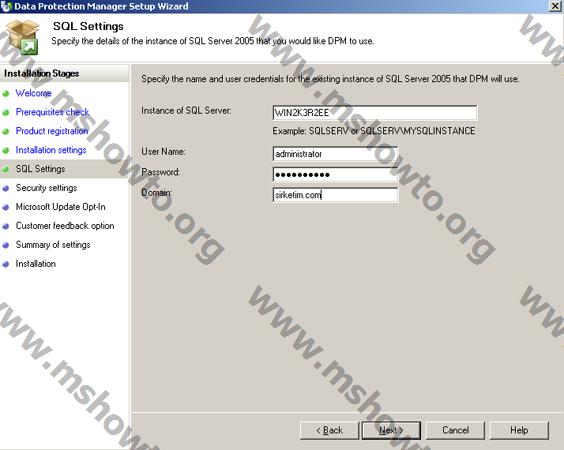Click the title bar wizard icon
The height and width of the screenshot is (450, 564).
coord(6,6)
